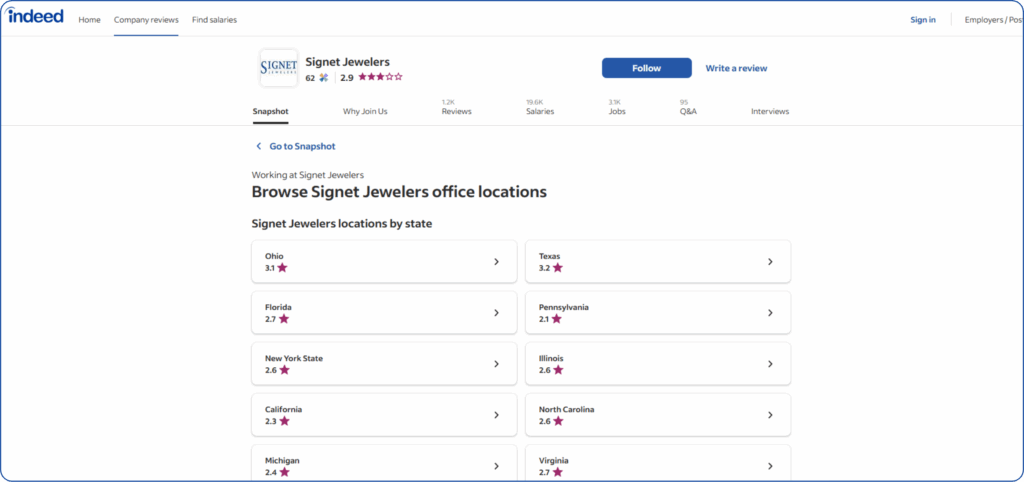Click the Illinois state name

coord(551,358)
